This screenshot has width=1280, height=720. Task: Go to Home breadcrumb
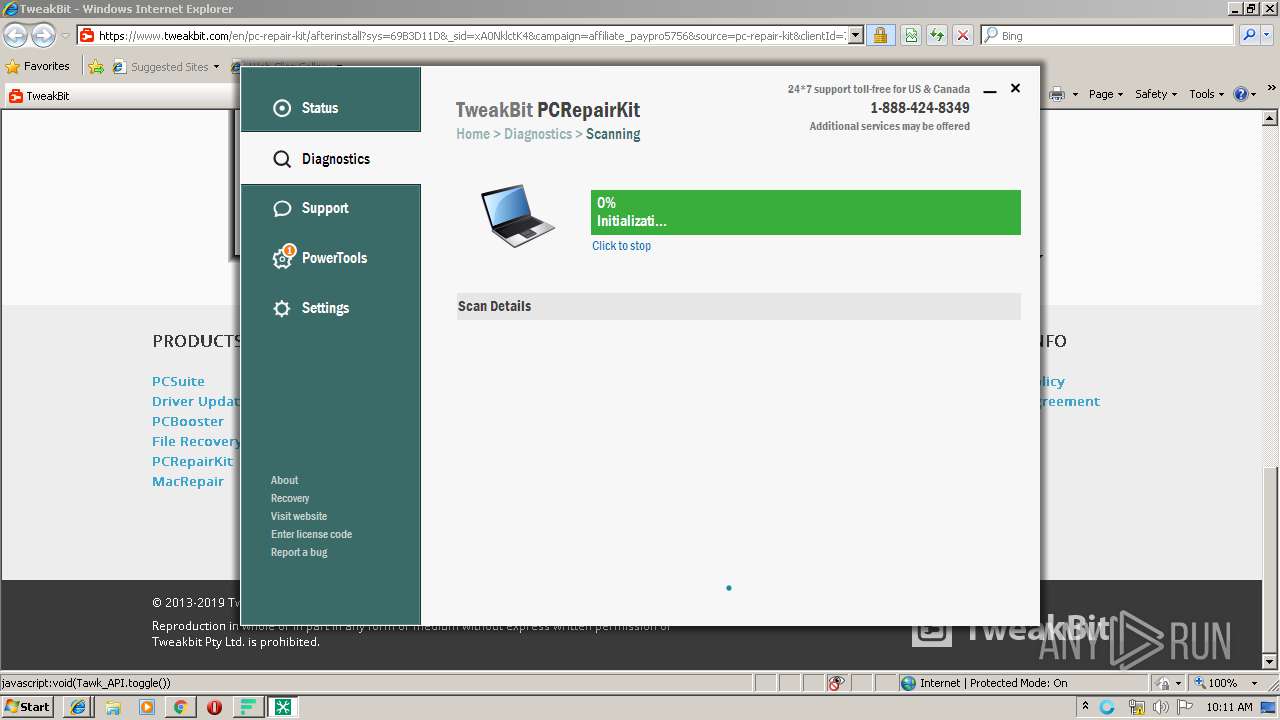point(473,134)
